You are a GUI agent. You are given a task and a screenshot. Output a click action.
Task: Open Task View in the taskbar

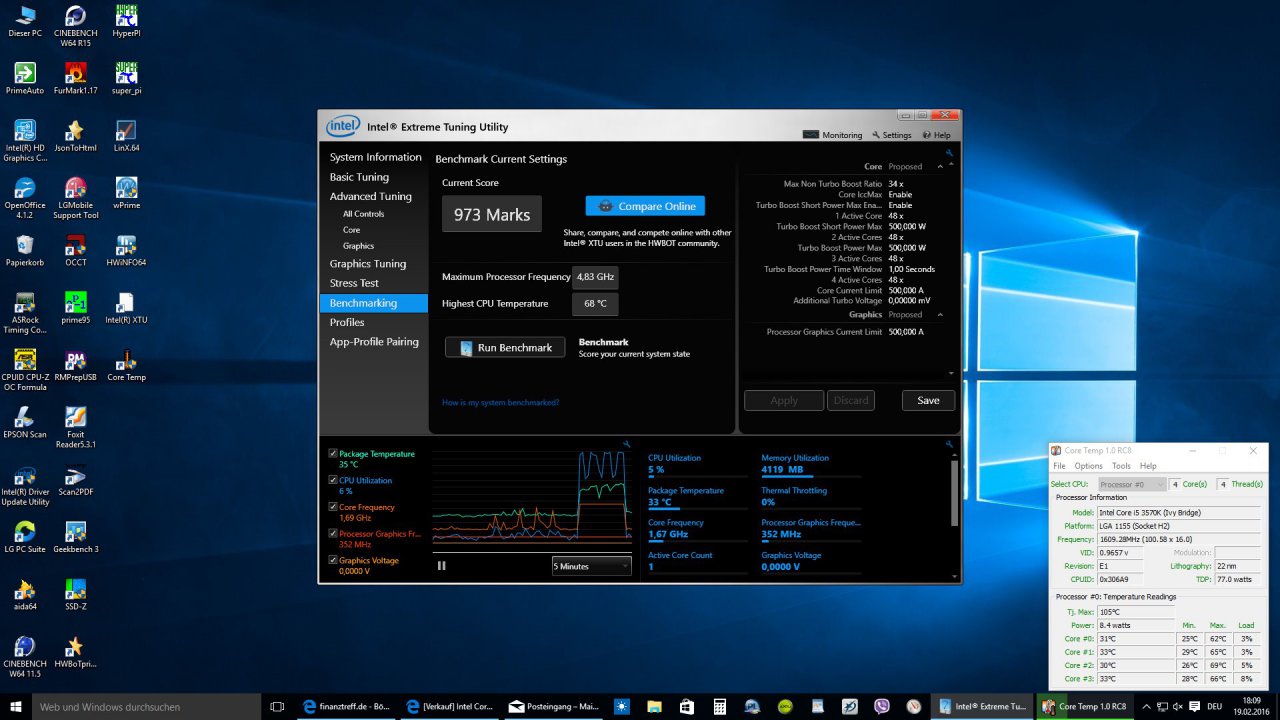[277, 706]
